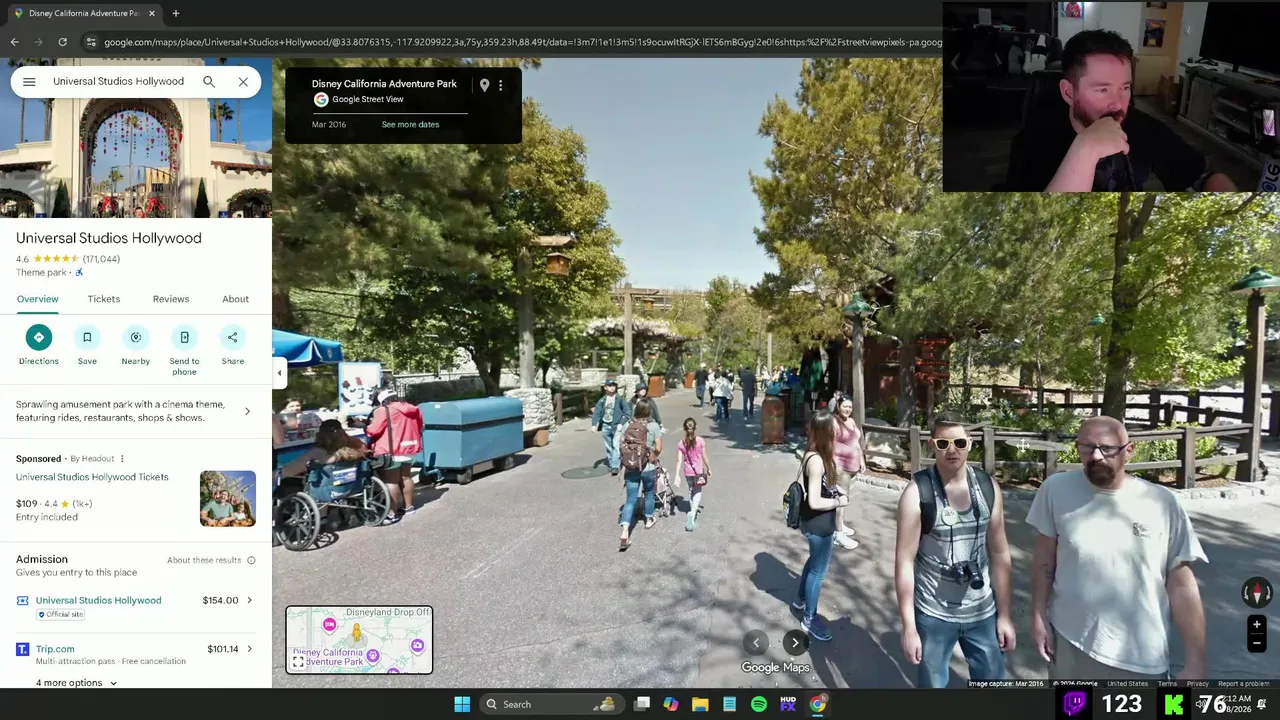Open the Nearby icon button
The width and height of the screenshot is (1280, 720).
pos(136,337)
